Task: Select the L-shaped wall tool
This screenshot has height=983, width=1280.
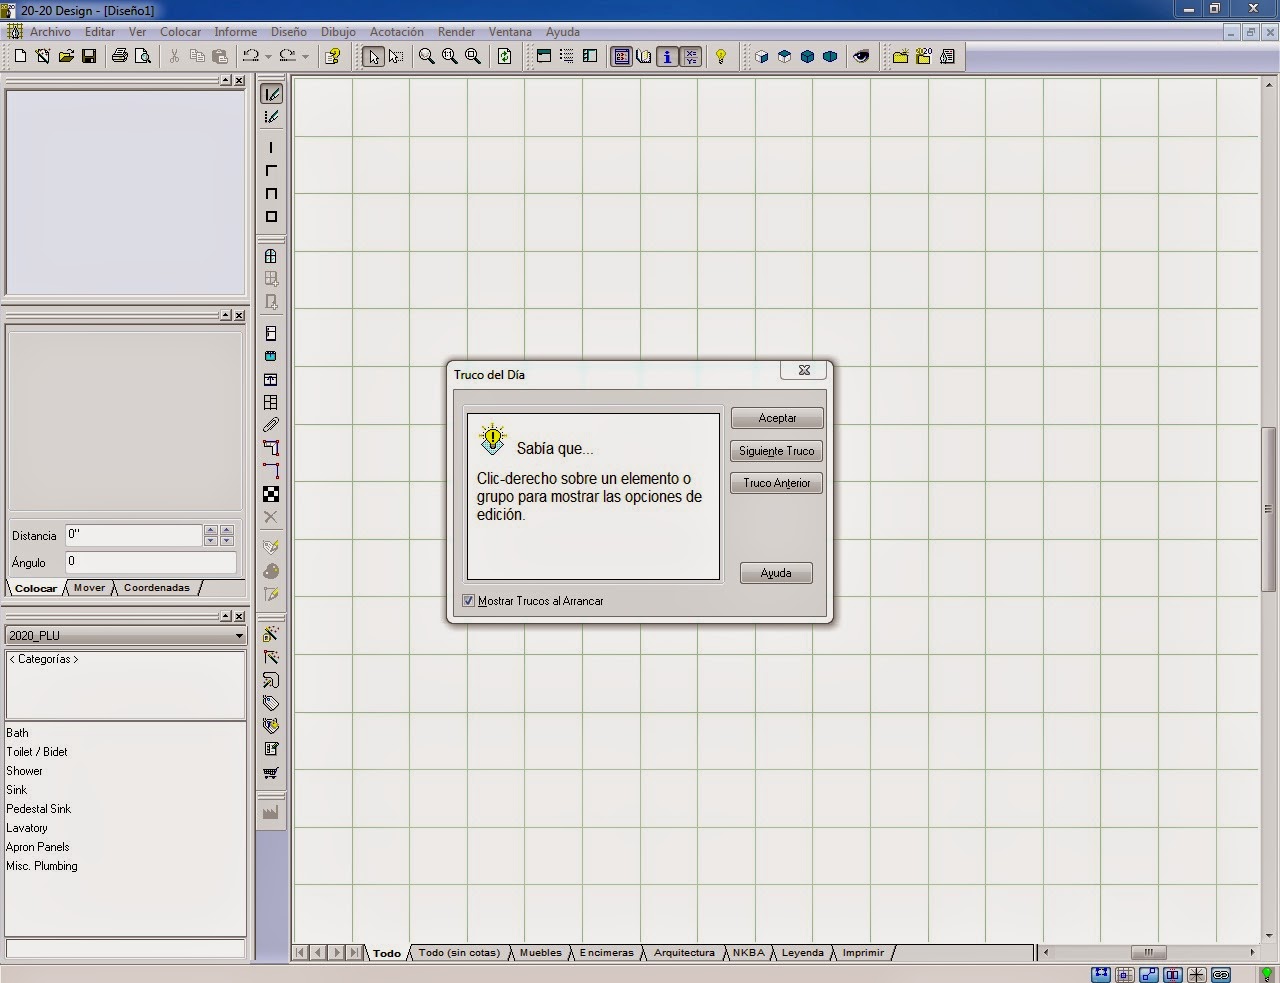Action: pyautogui.click(x=271, y=170)
